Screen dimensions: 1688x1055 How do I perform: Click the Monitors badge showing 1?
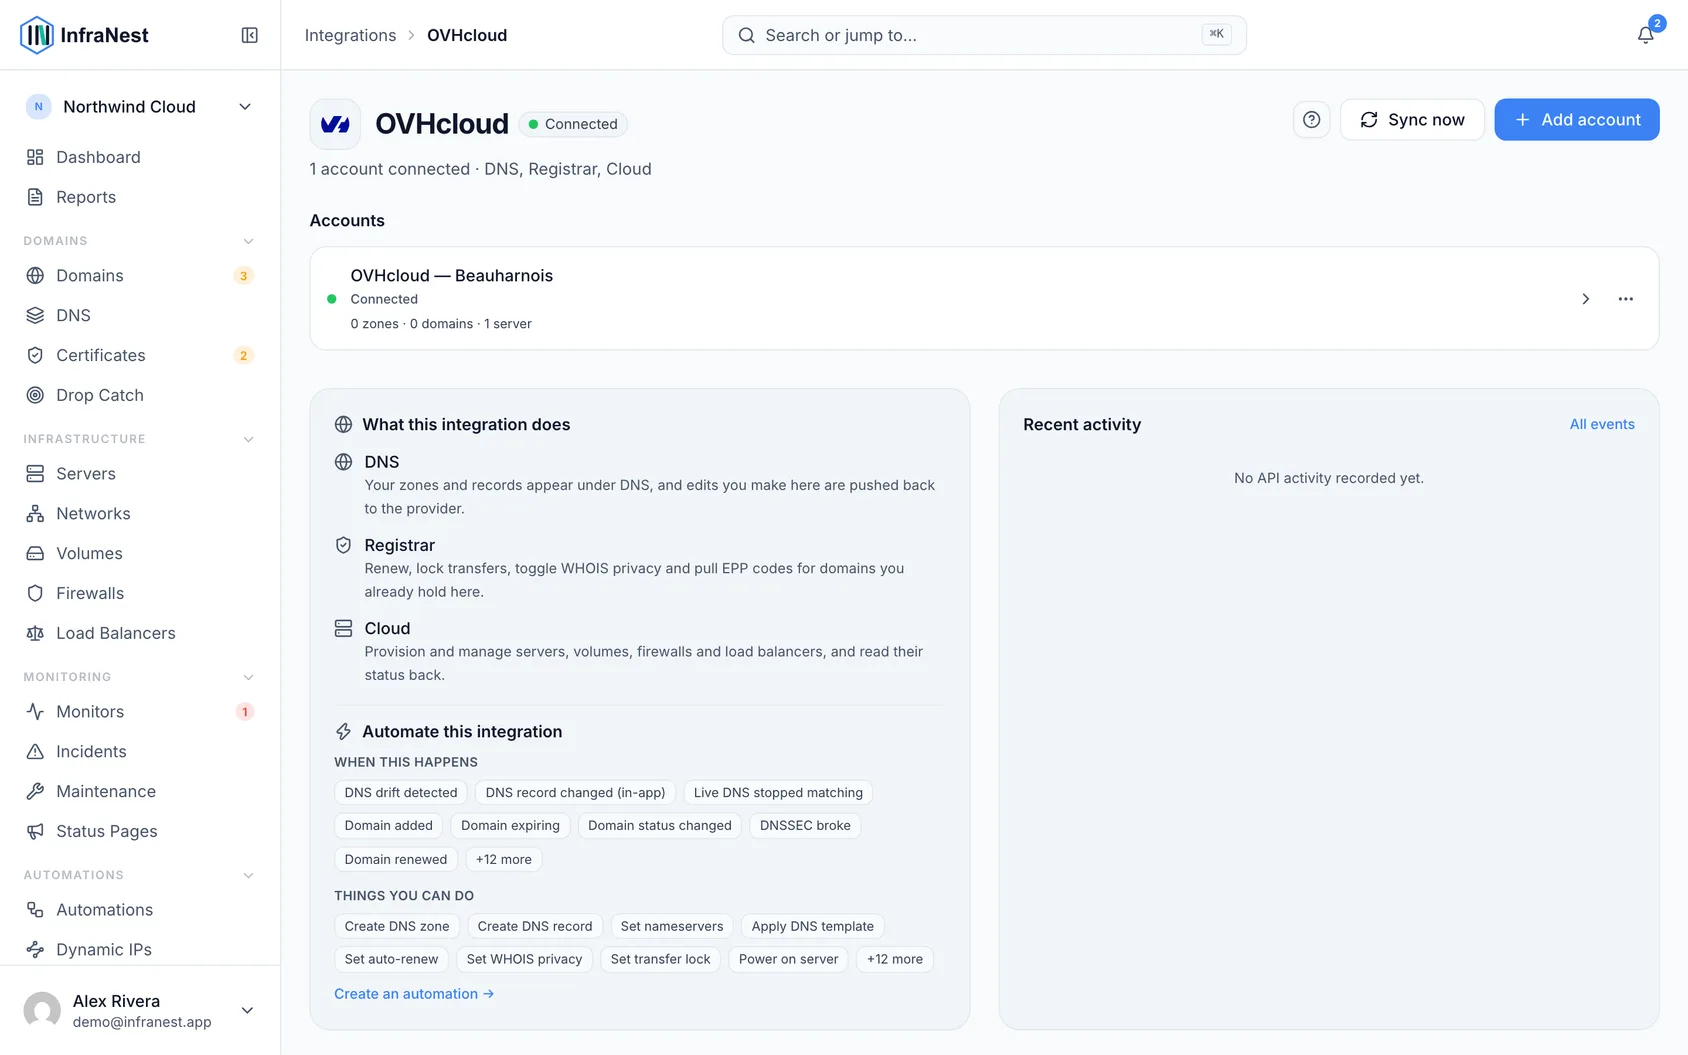tap(244, 712)
